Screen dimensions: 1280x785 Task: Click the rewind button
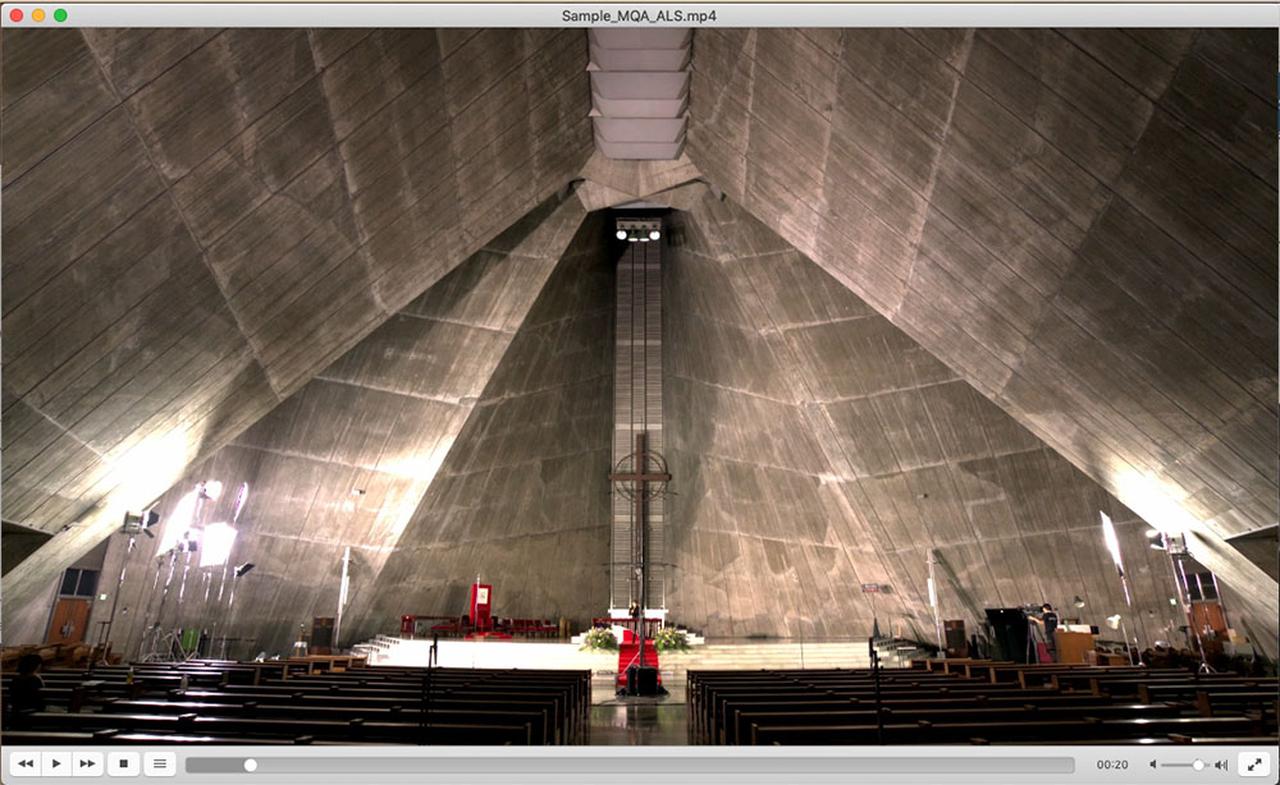pyautogui.click(x=25, y=764)
